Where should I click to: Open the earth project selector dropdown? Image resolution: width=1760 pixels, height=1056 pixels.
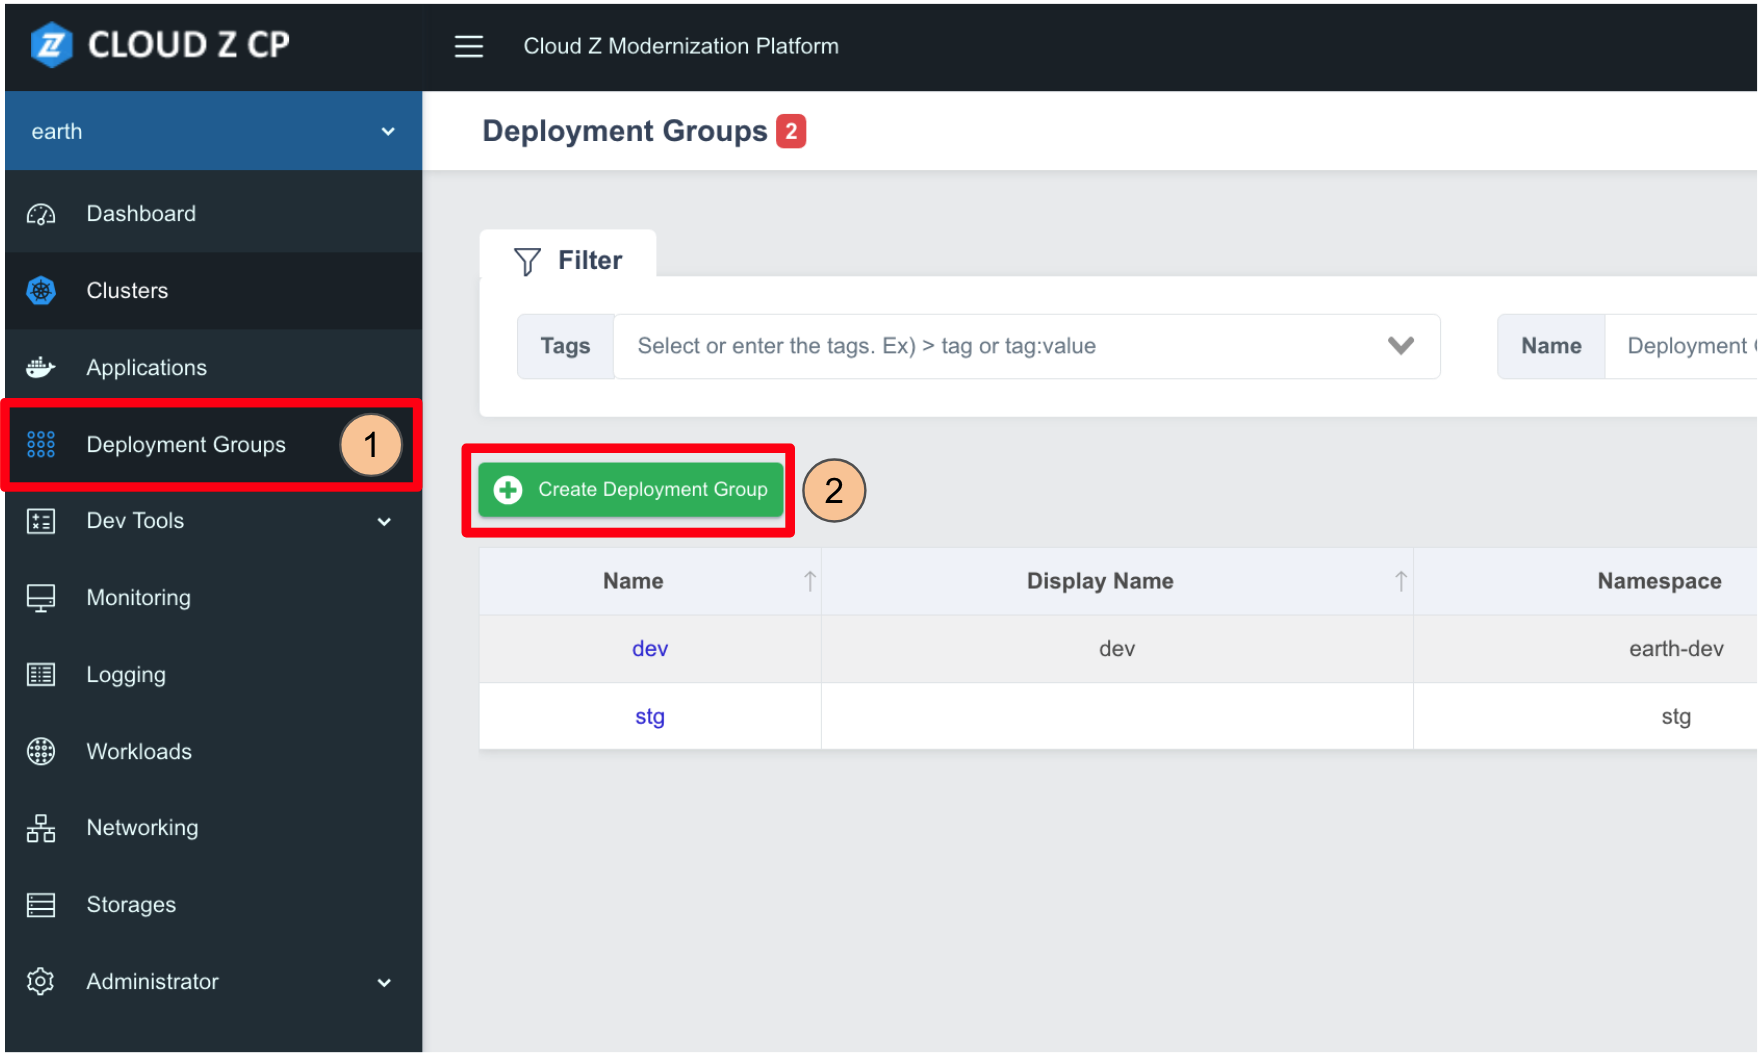click(213, 131)
